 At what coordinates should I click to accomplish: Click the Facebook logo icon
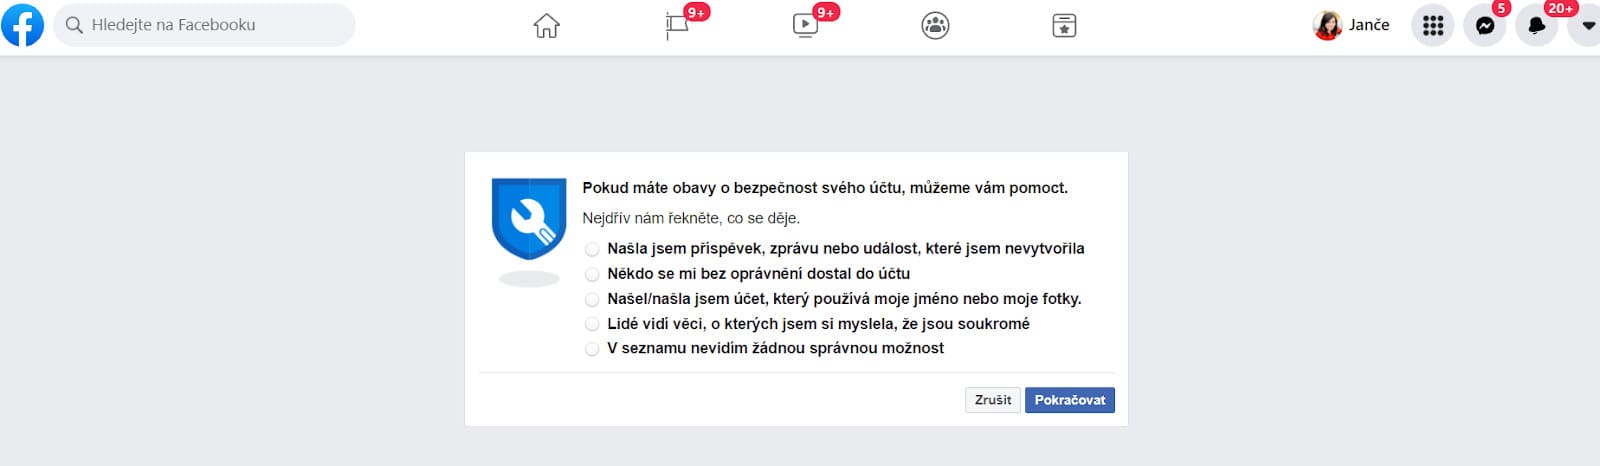(x=22, y=25)
